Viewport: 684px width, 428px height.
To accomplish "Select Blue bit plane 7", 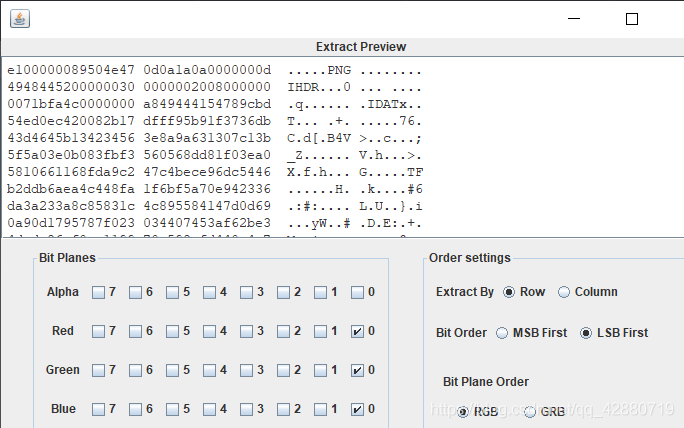I will [x=98, y=409].
